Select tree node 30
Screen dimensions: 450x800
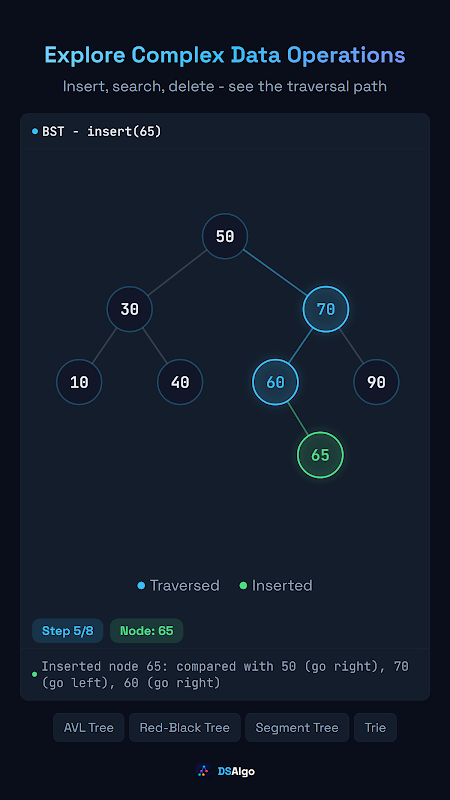[x=130, y=309]
